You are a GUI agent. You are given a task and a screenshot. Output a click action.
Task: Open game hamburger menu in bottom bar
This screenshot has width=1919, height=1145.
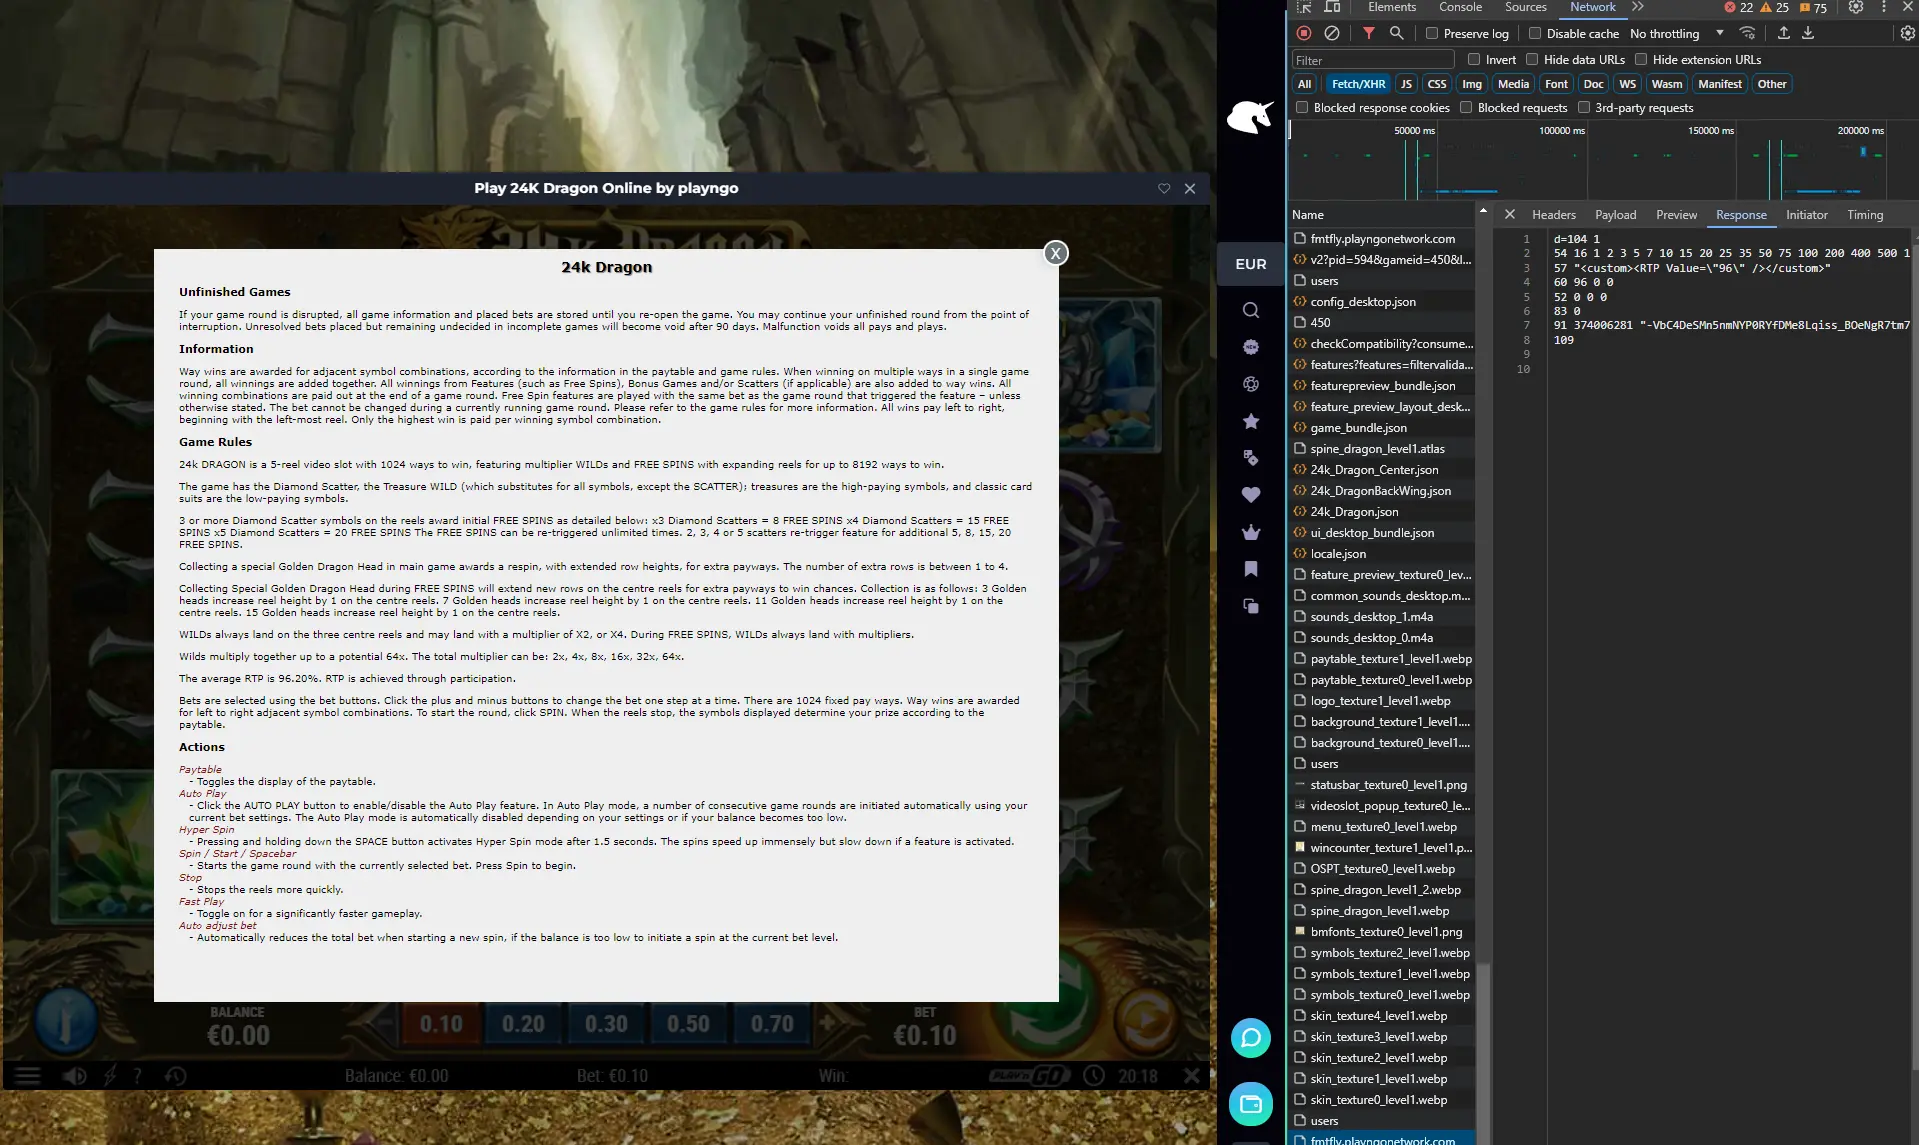tap(28, 1076)
